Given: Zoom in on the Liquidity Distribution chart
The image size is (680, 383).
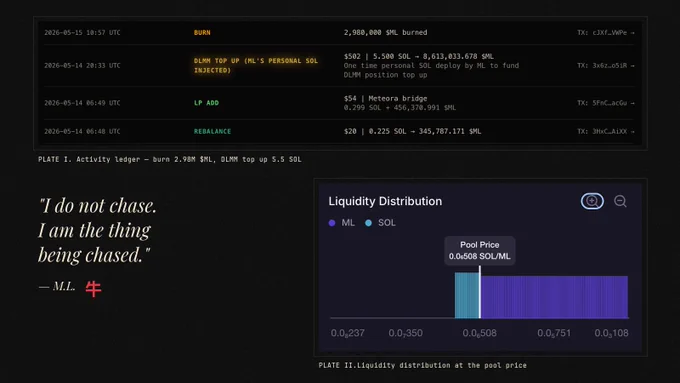Looking at the screenshot, I should (x=592, y=201).
